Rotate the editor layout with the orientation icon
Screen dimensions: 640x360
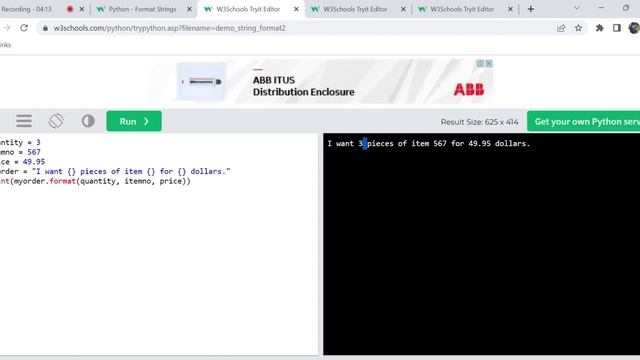(56, 121)
